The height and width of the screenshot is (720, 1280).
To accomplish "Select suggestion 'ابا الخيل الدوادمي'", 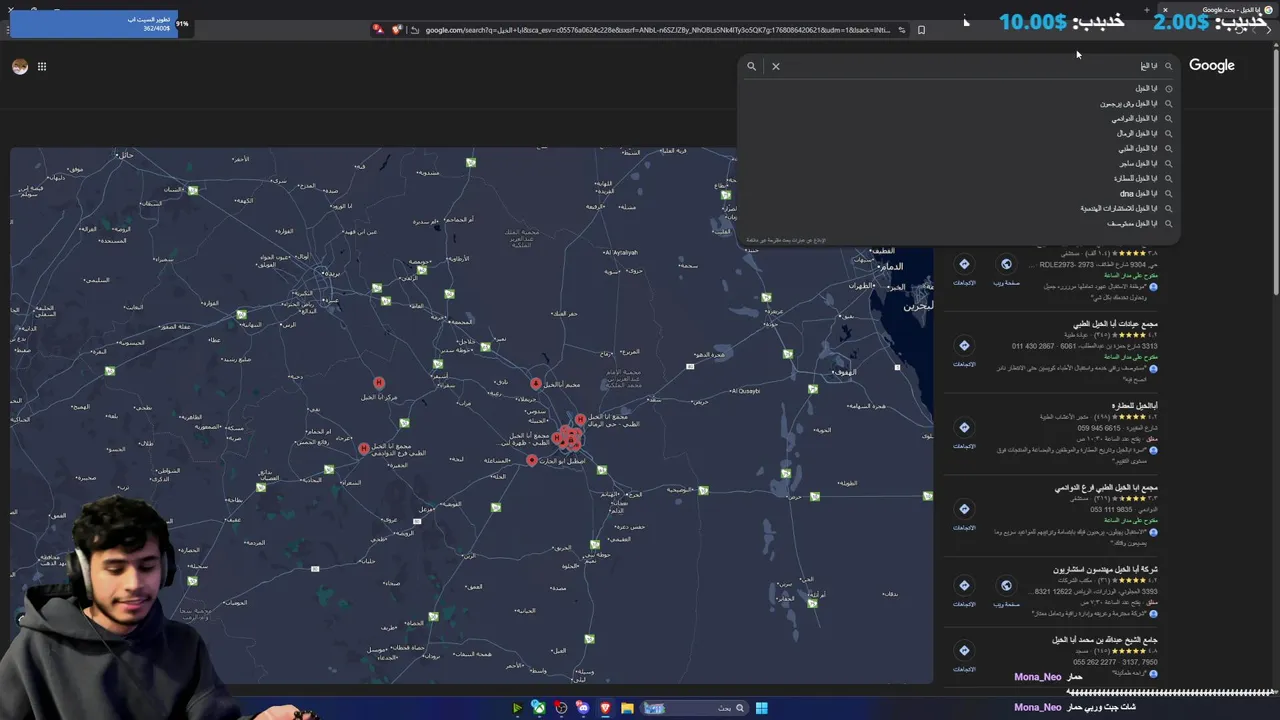I will coord(960,118).
